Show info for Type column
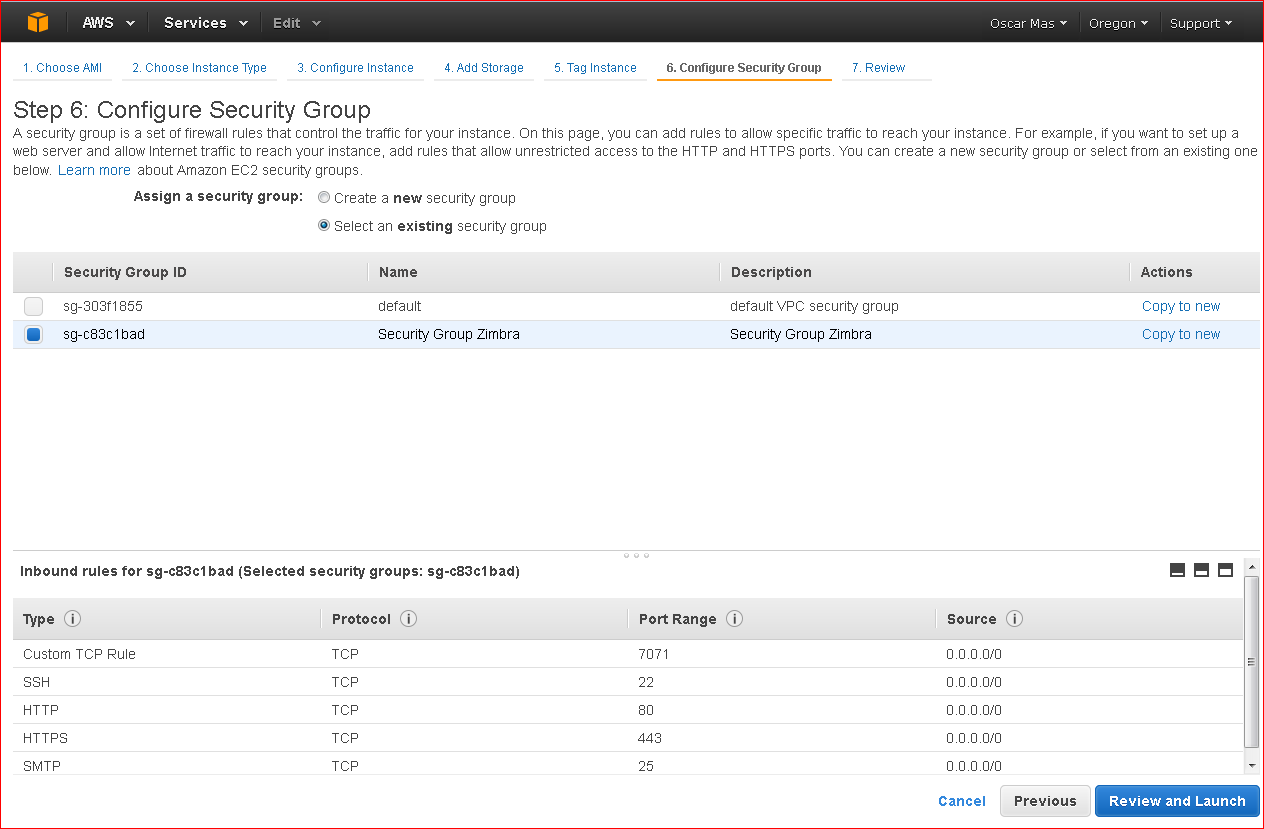1264x829 pixels. pyautogui.click(x=72, y=619)
